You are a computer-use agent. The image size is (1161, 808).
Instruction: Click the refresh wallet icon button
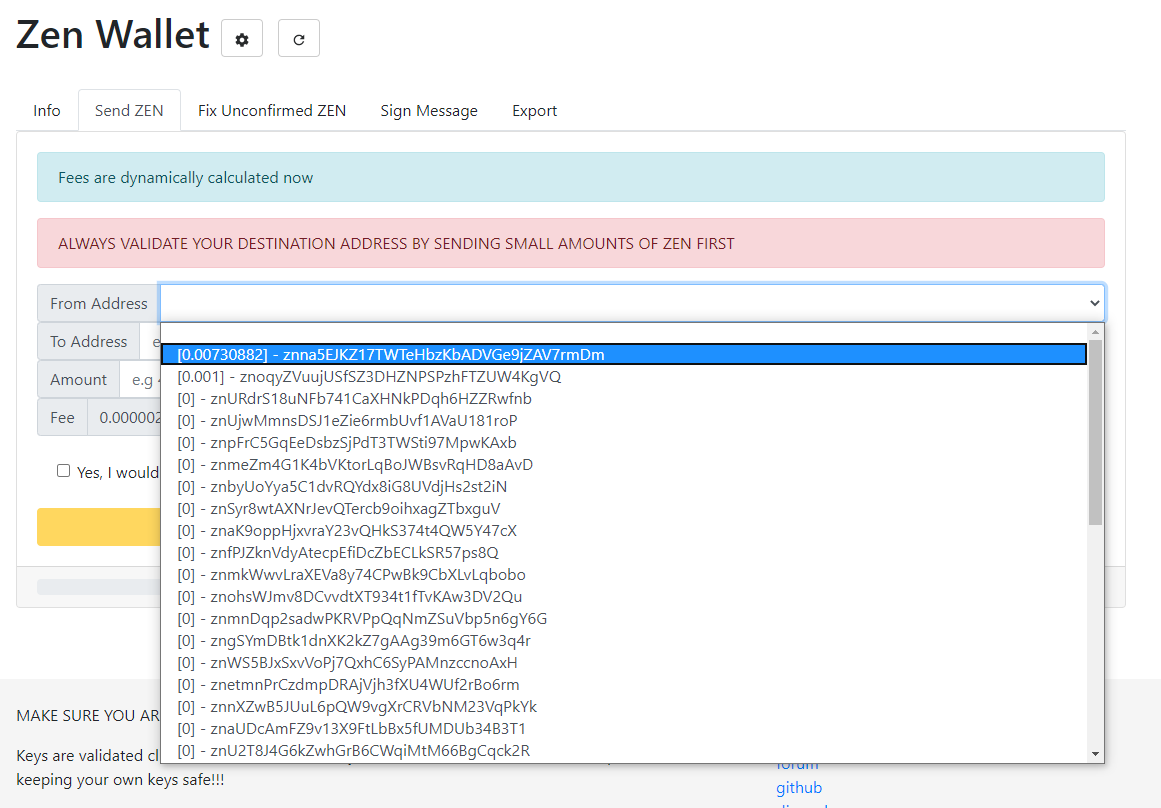[x=298, y=39]
